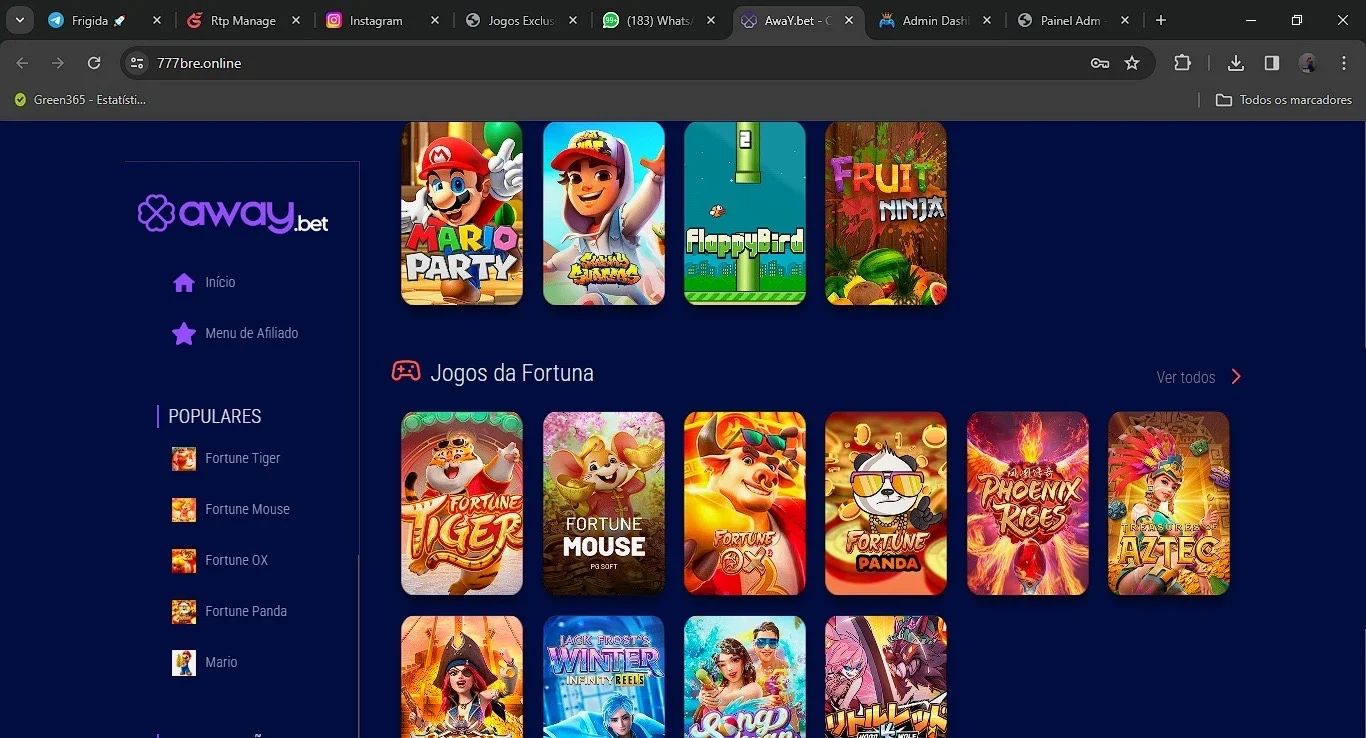The width and height of the screenshot is (1366, 738).
Task: Click the Menu de Afiliado star icon
Action: pyautogui.click(x=184, y=333)
